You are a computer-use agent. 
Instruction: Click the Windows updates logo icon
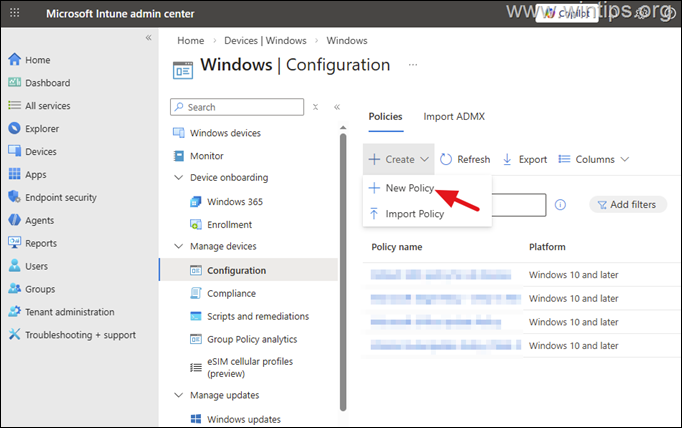tap(196, 419)
